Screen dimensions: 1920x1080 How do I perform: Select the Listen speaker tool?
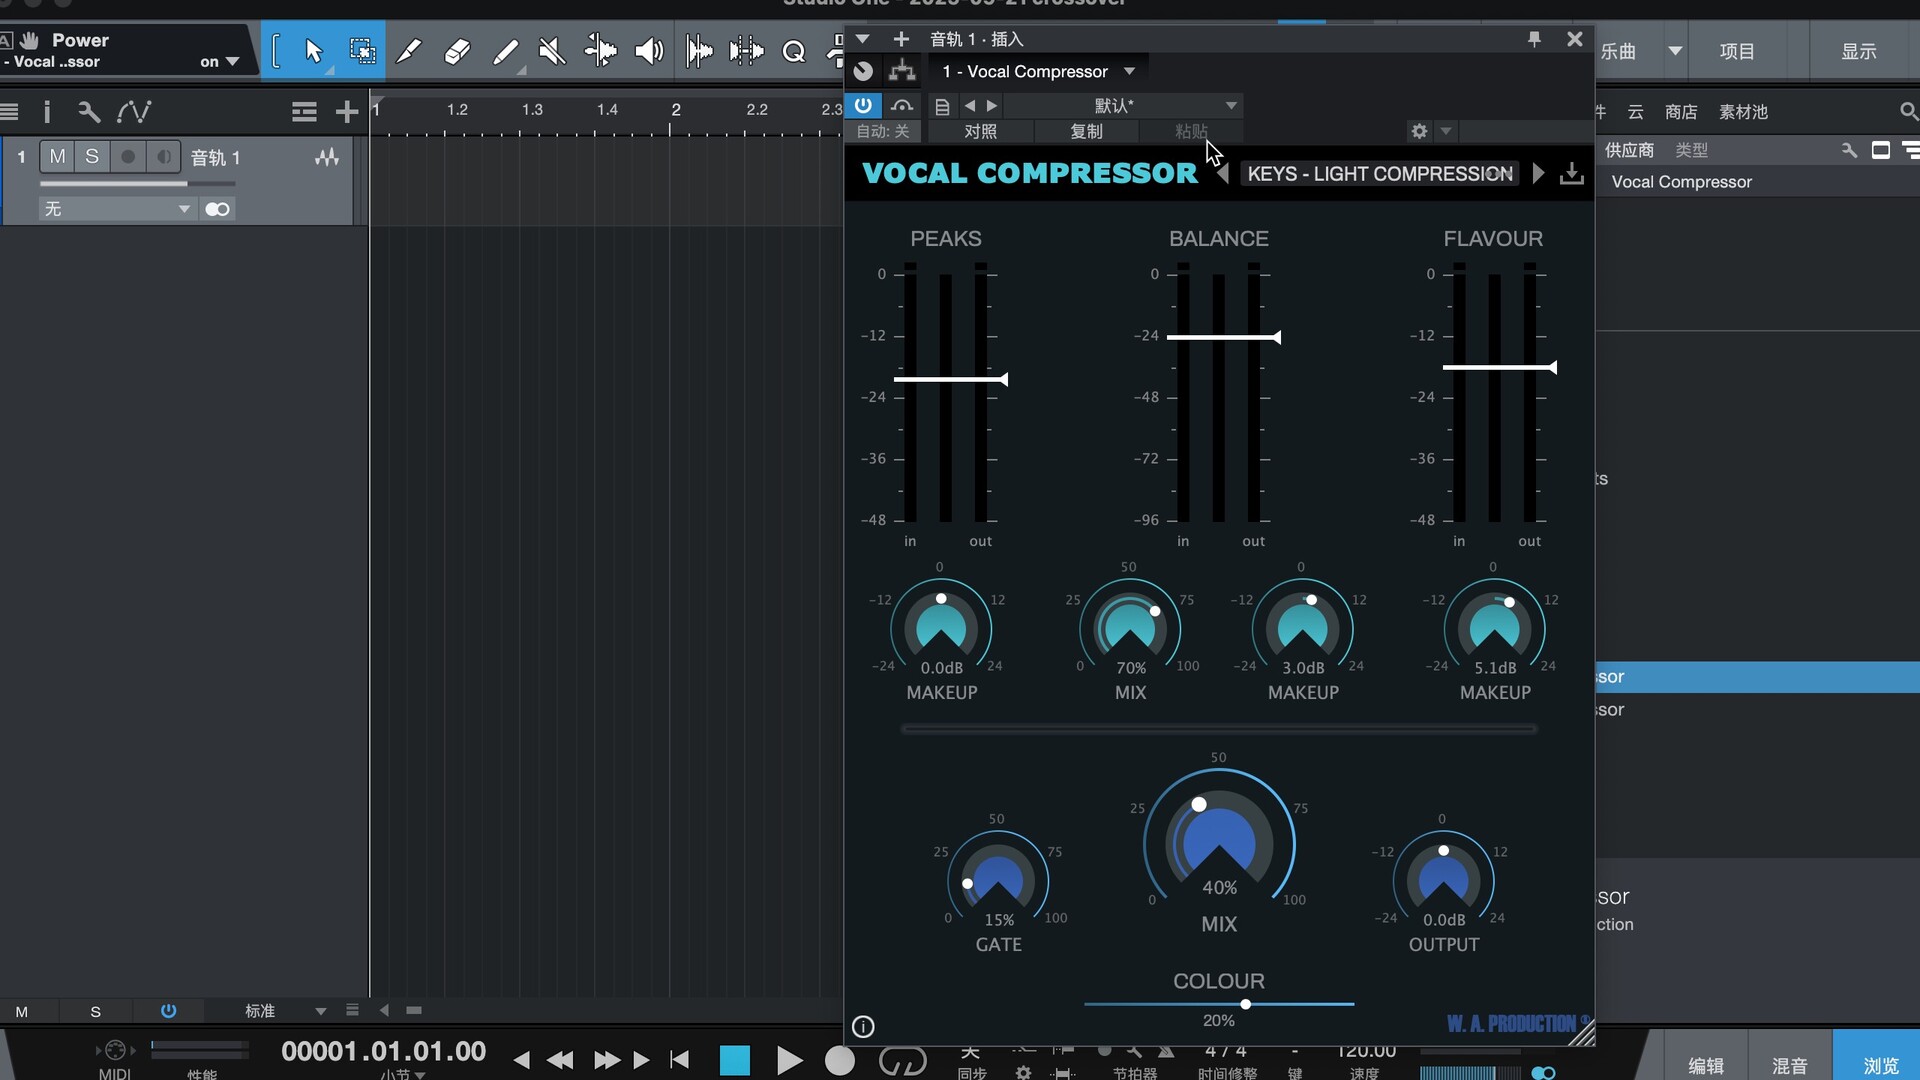click(x=648, y=51)
